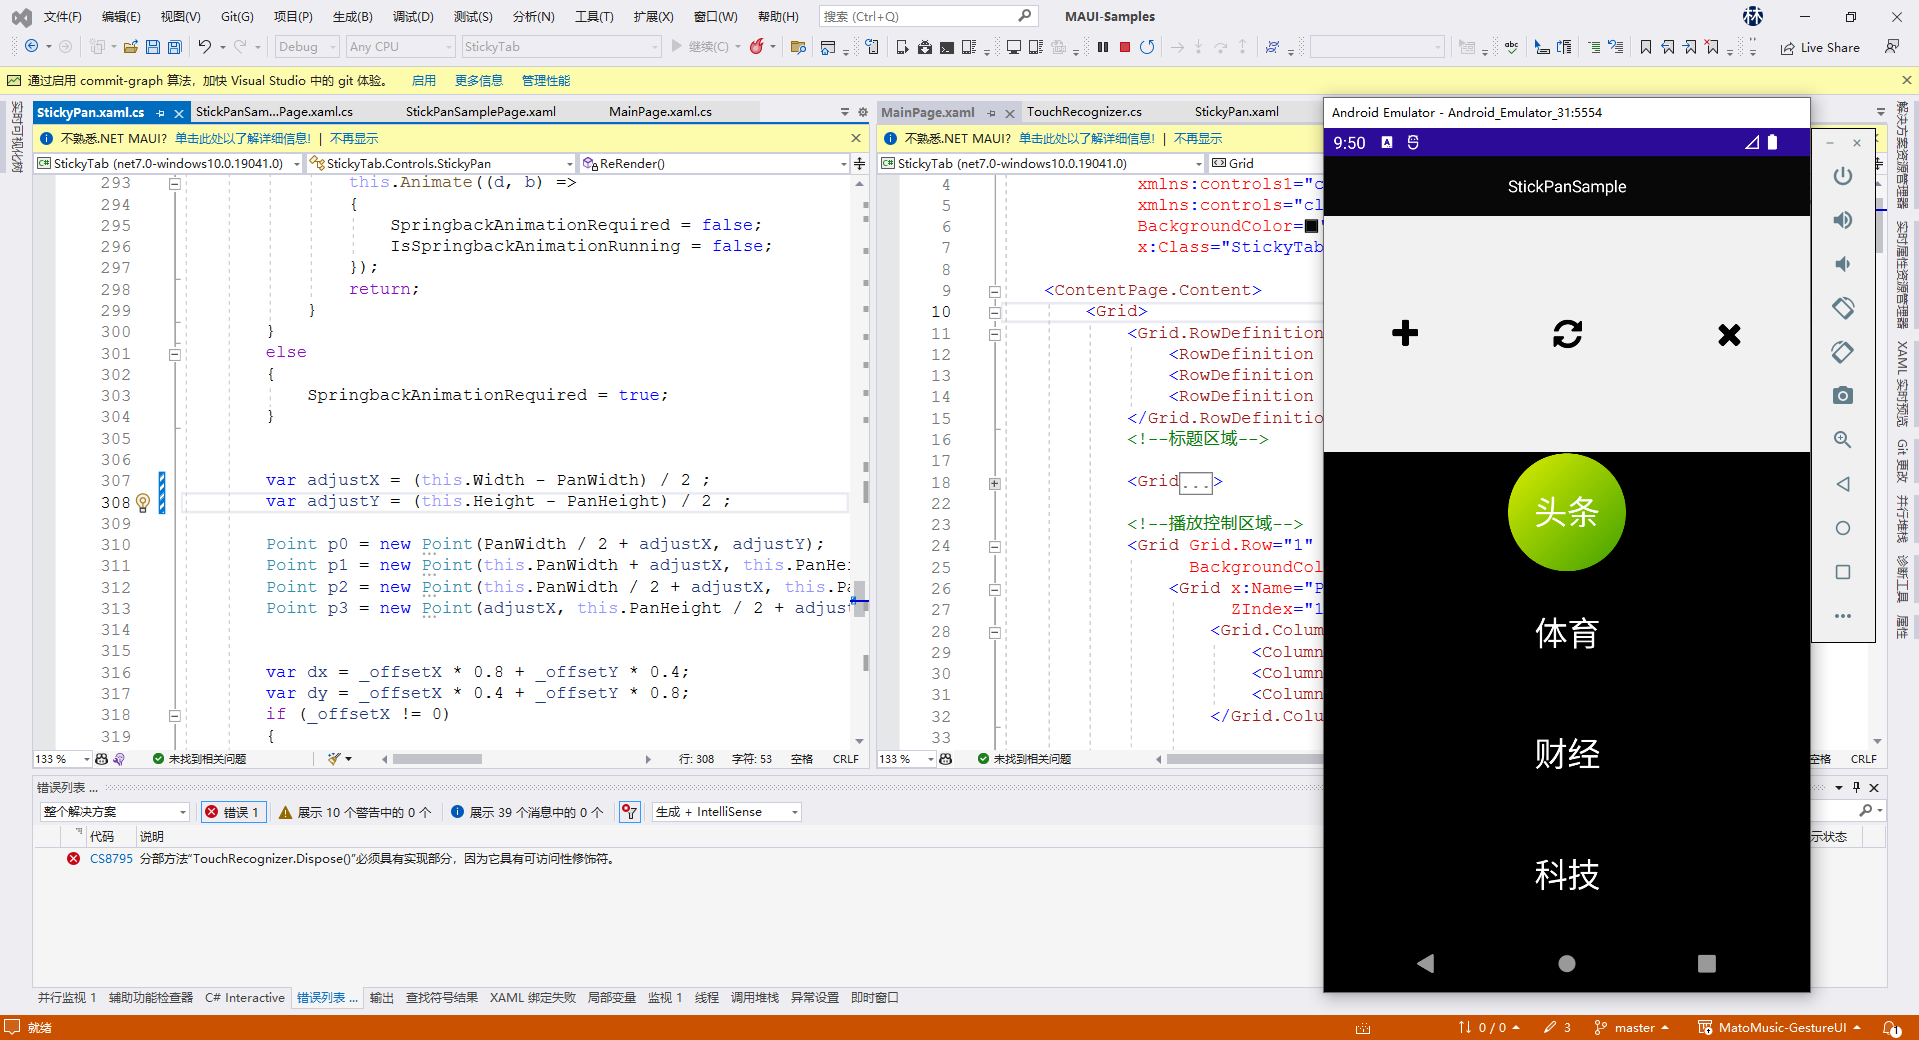Open the Git(G) menu
Image resolution: width=1919 pixels, height=1040 pixels.
(x=237, y=17)
